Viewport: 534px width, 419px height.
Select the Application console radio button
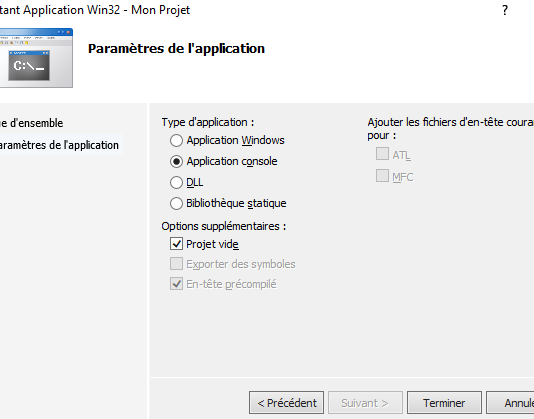pos(176,161)
